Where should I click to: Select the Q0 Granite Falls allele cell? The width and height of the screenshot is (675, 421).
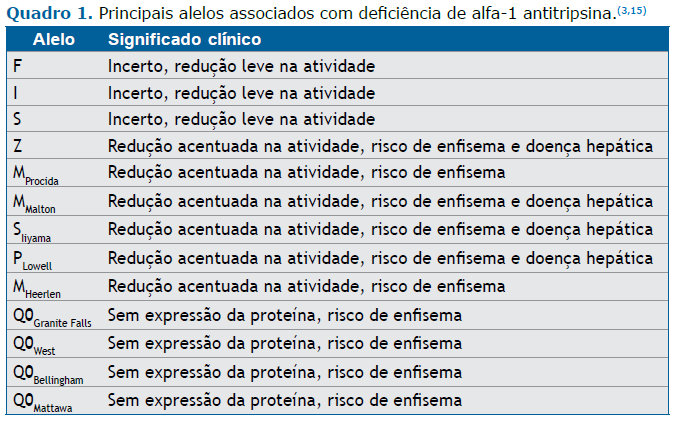54,318
